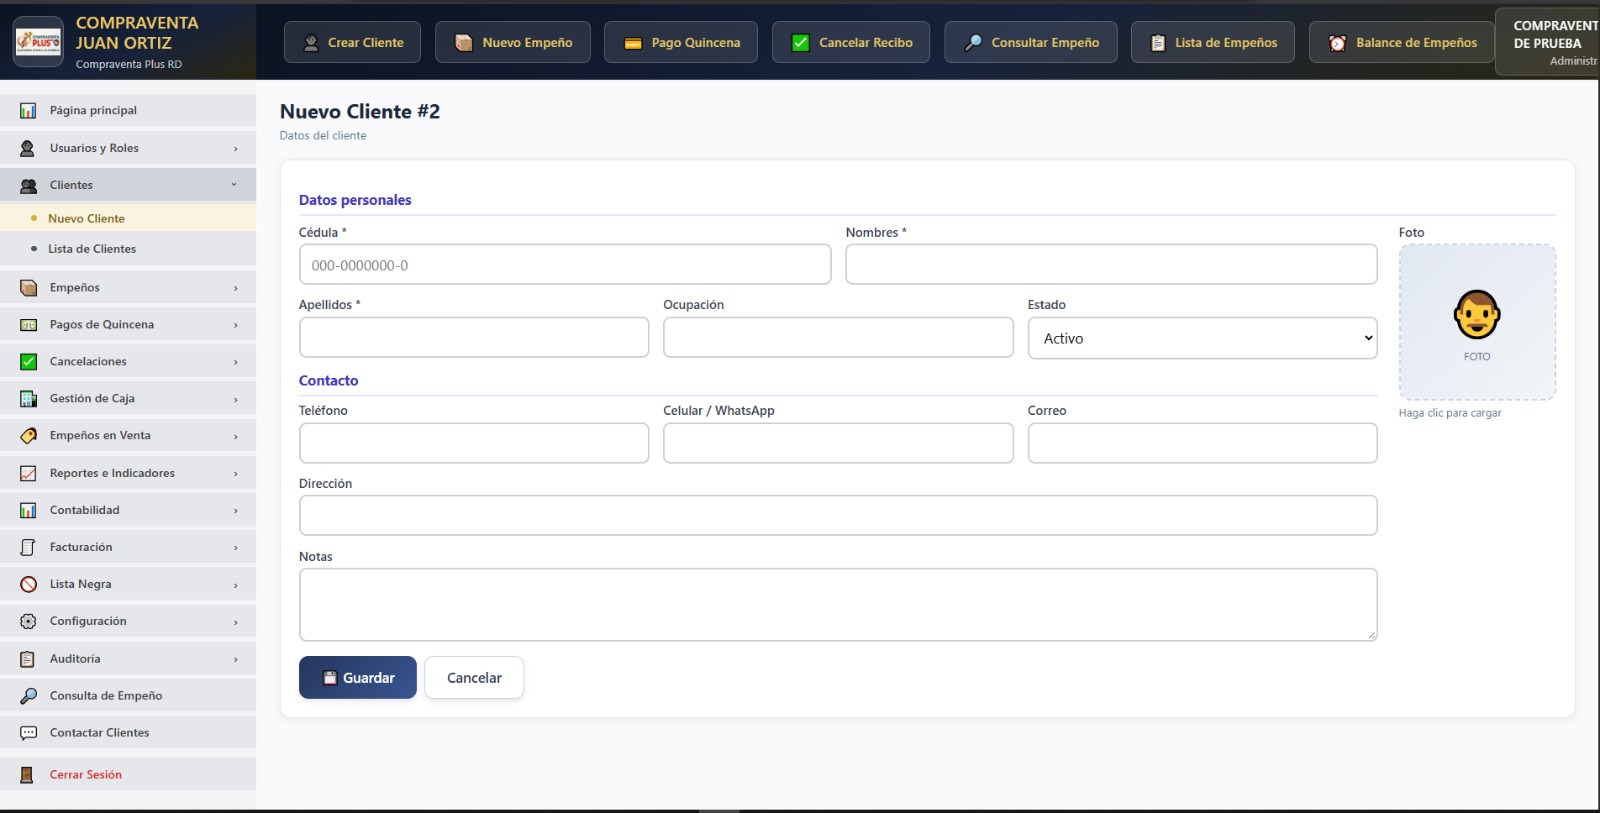The width and height of the screenshot is (1600, 813).
Task: Click into the Notas text area
Action: 838,605
